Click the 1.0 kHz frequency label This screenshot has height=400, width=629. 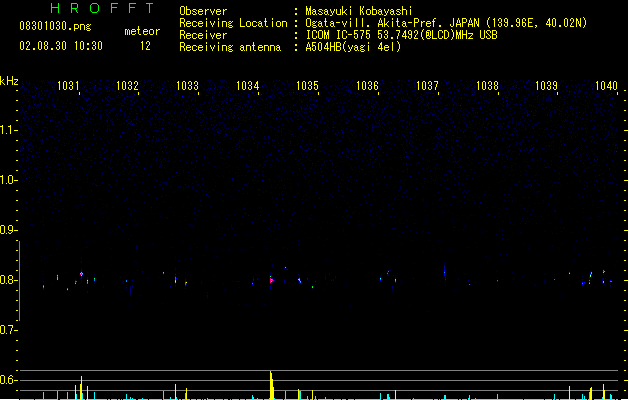pyautogui.click(x=8, y=180)
